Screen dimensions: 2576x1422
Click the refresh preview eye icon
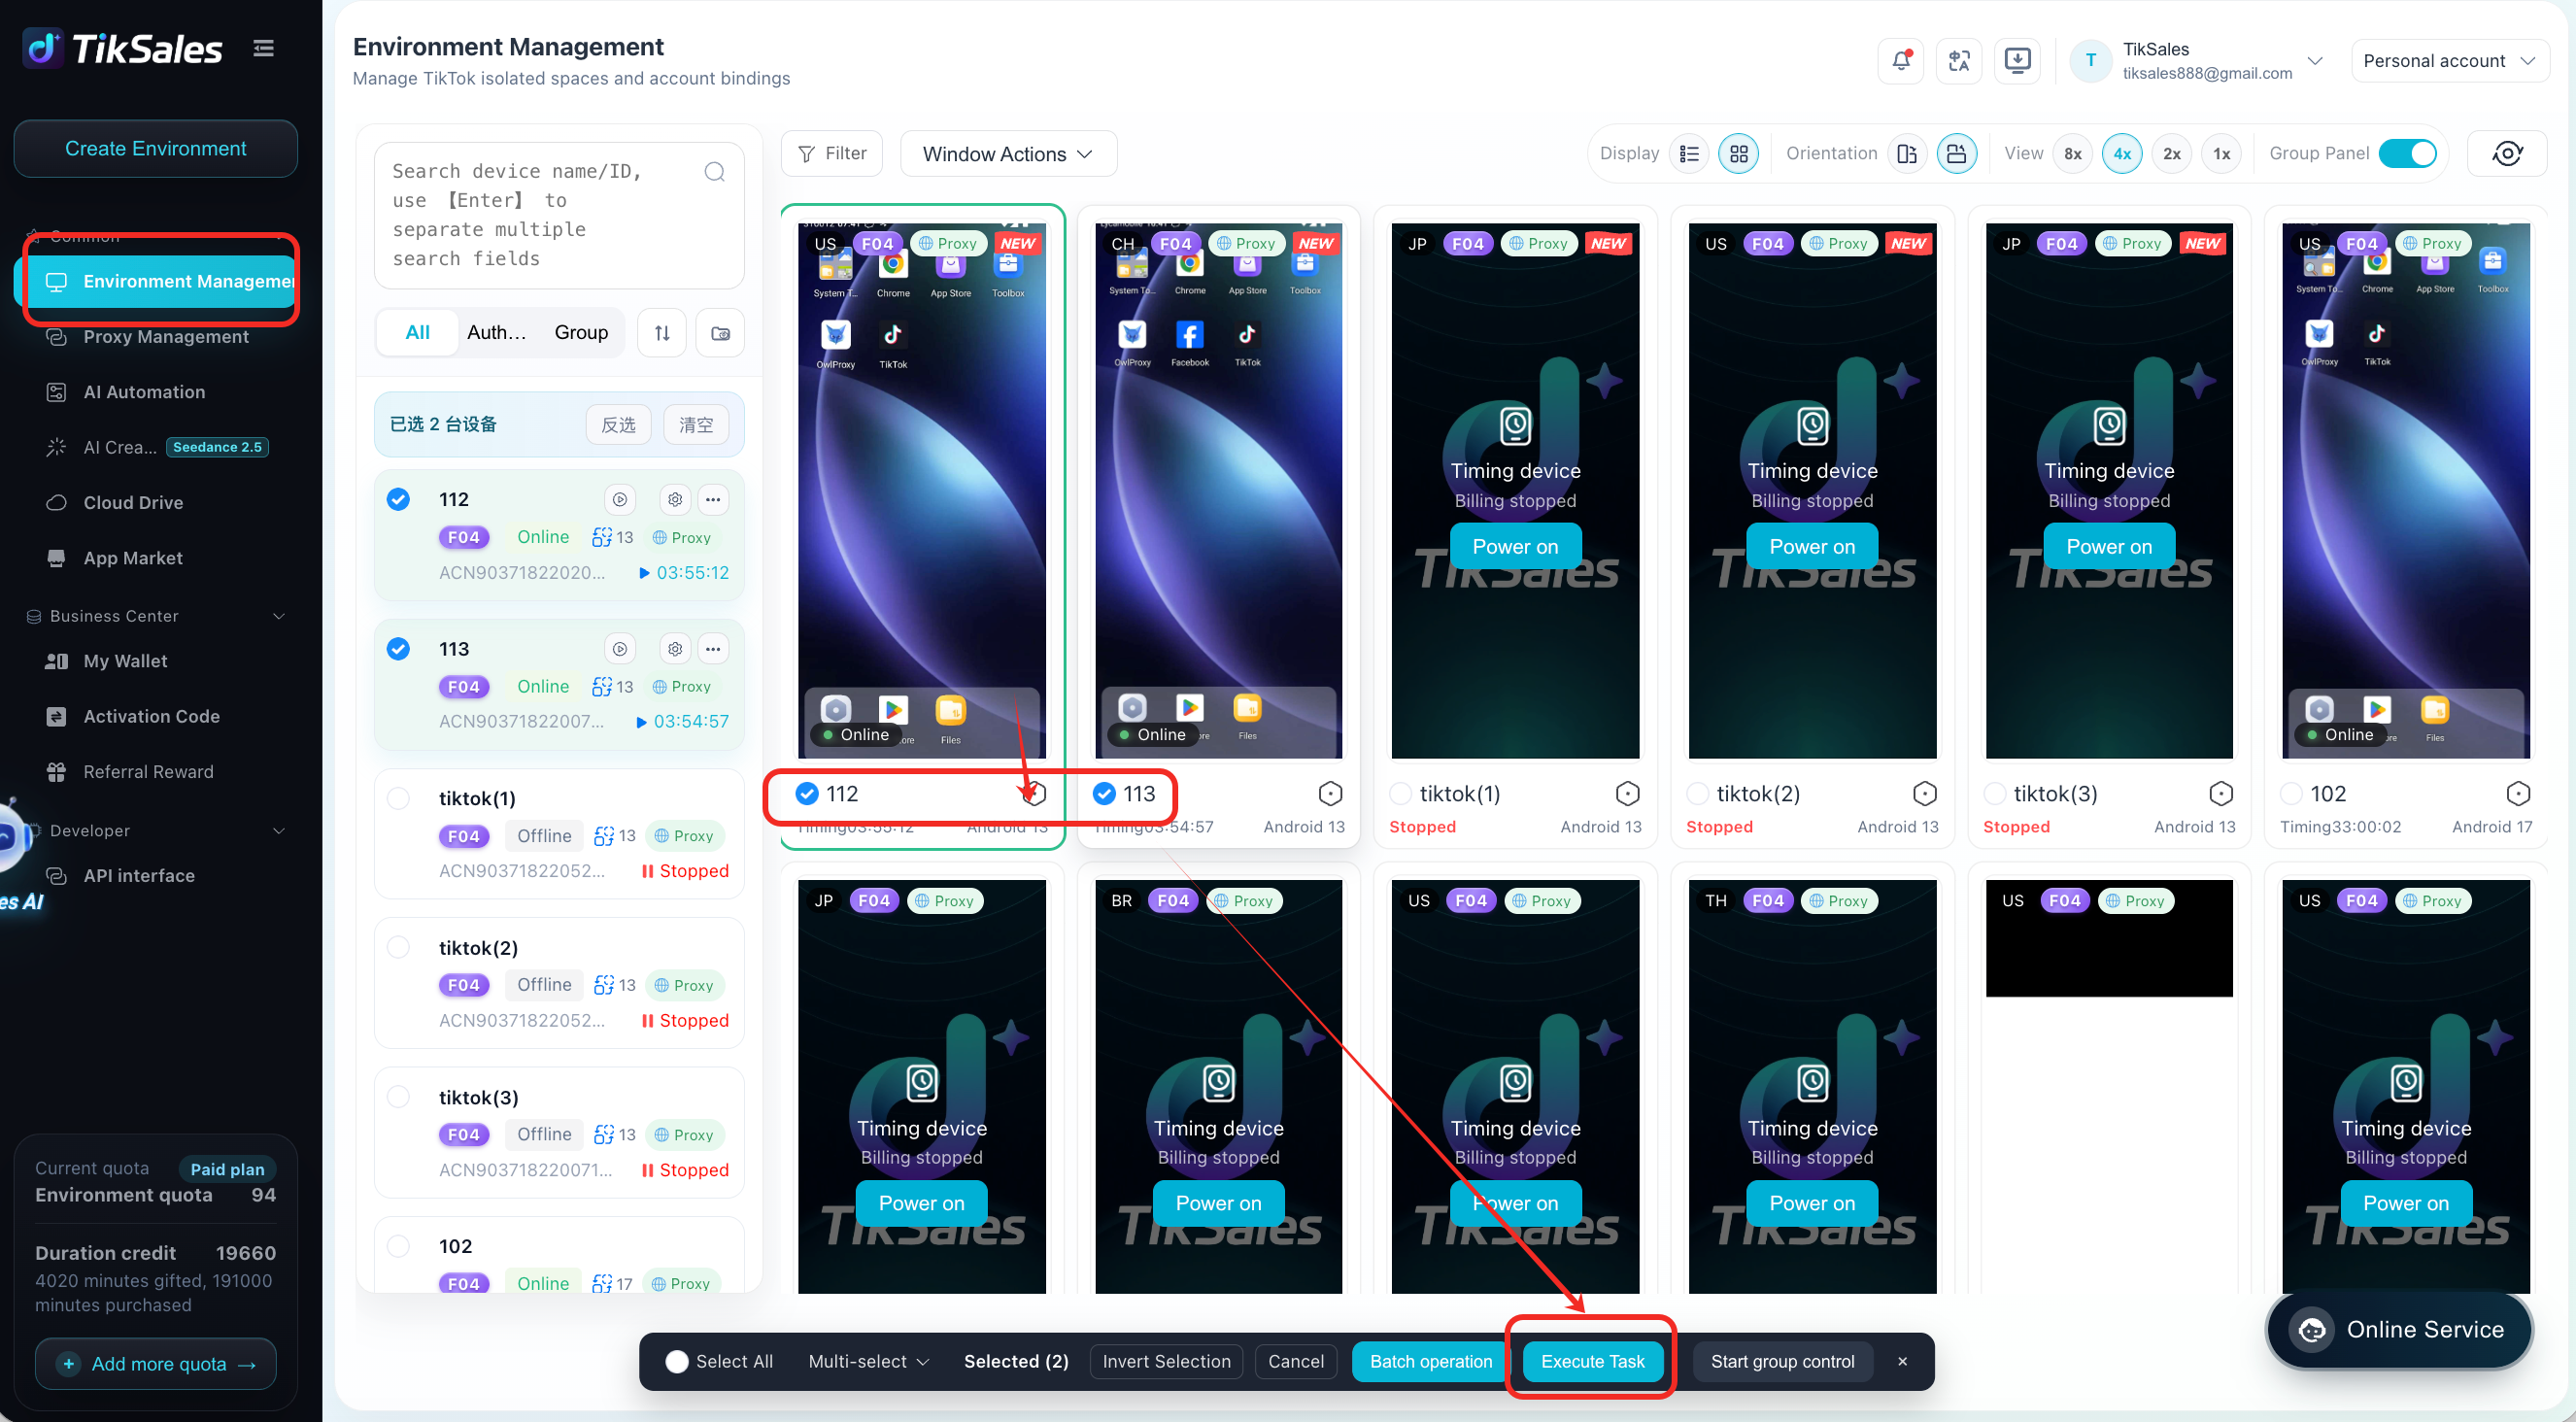point(2507,153)
